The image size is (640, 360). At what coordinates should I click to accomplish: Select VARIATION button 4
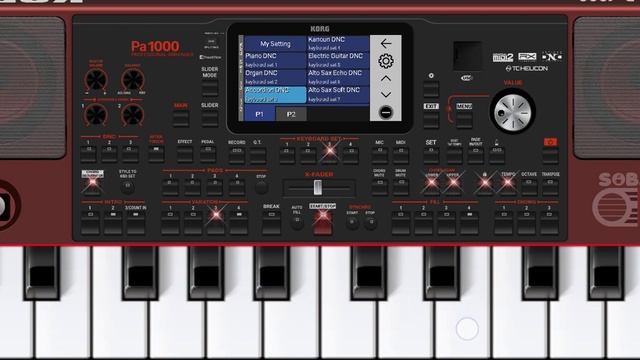pos(239,222)
